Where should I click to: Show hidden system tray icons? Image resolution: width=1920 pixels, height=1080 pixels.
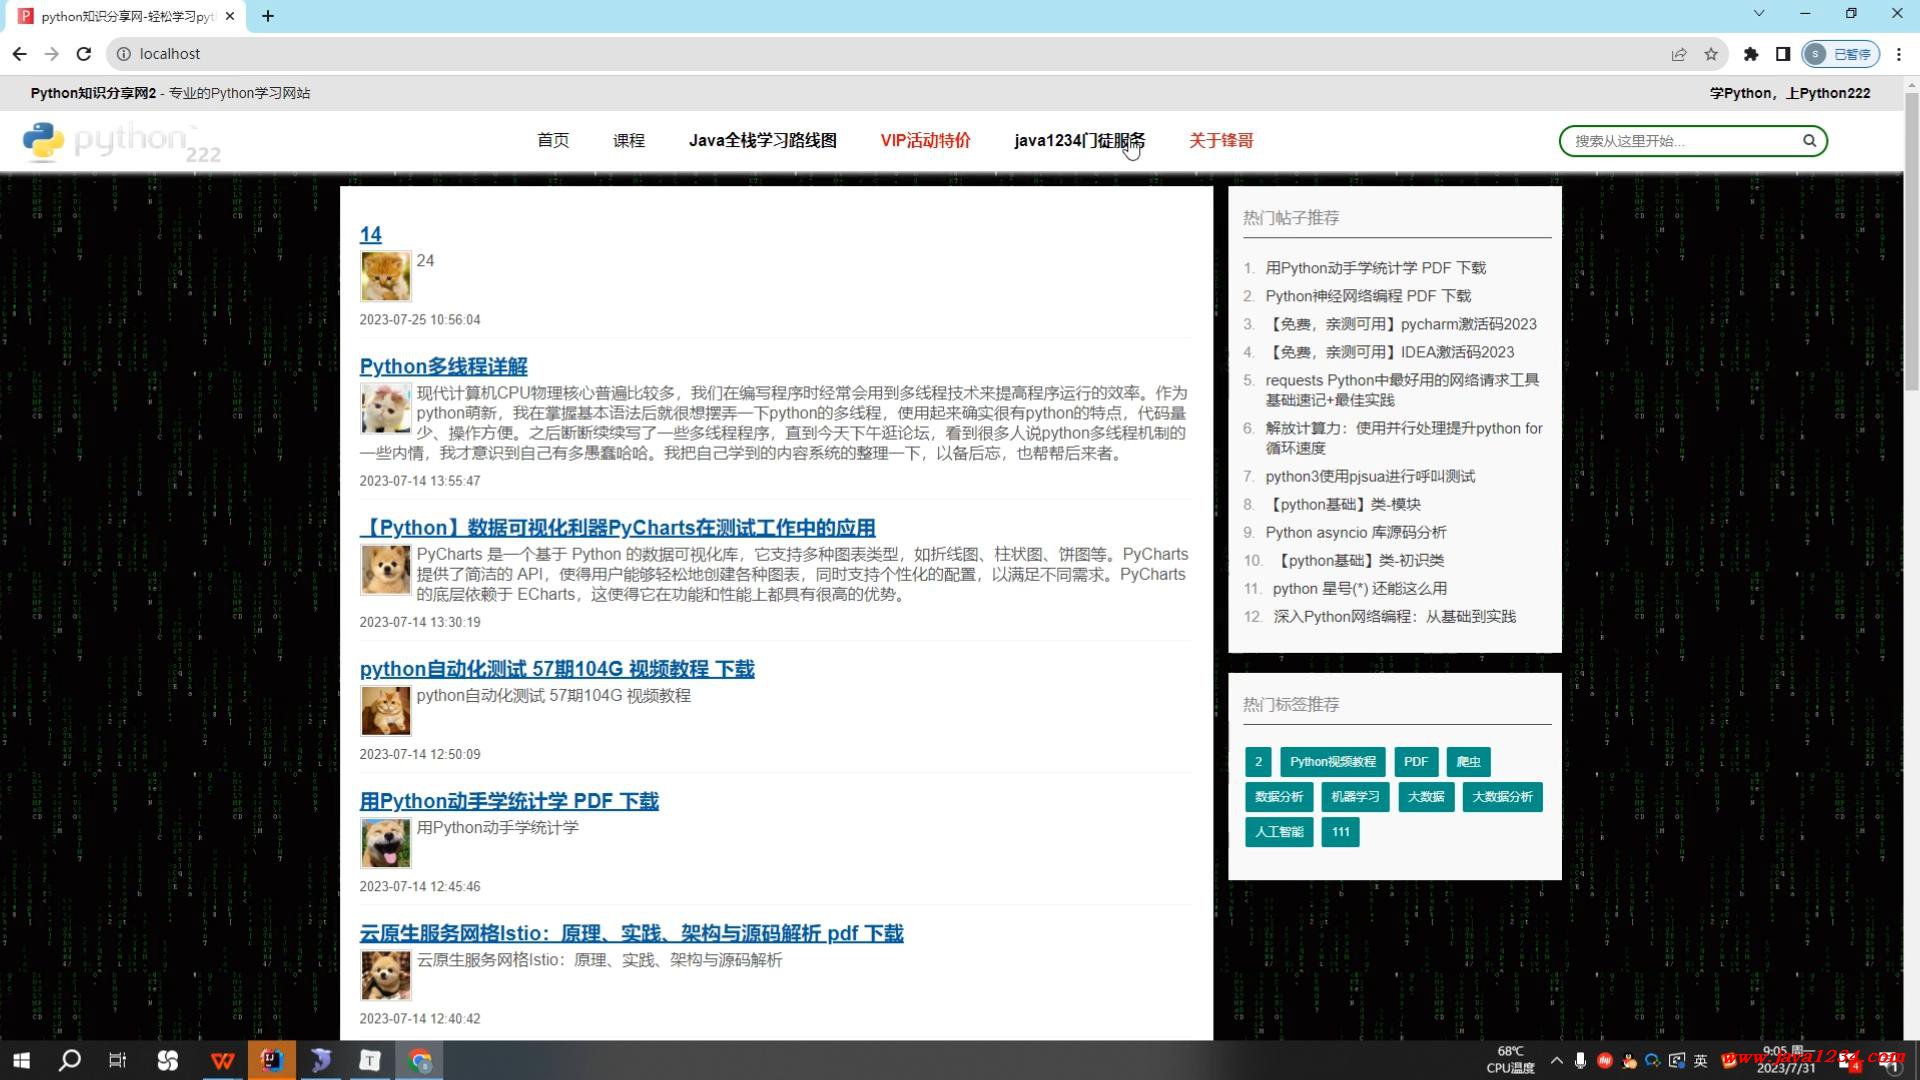1556,1060
